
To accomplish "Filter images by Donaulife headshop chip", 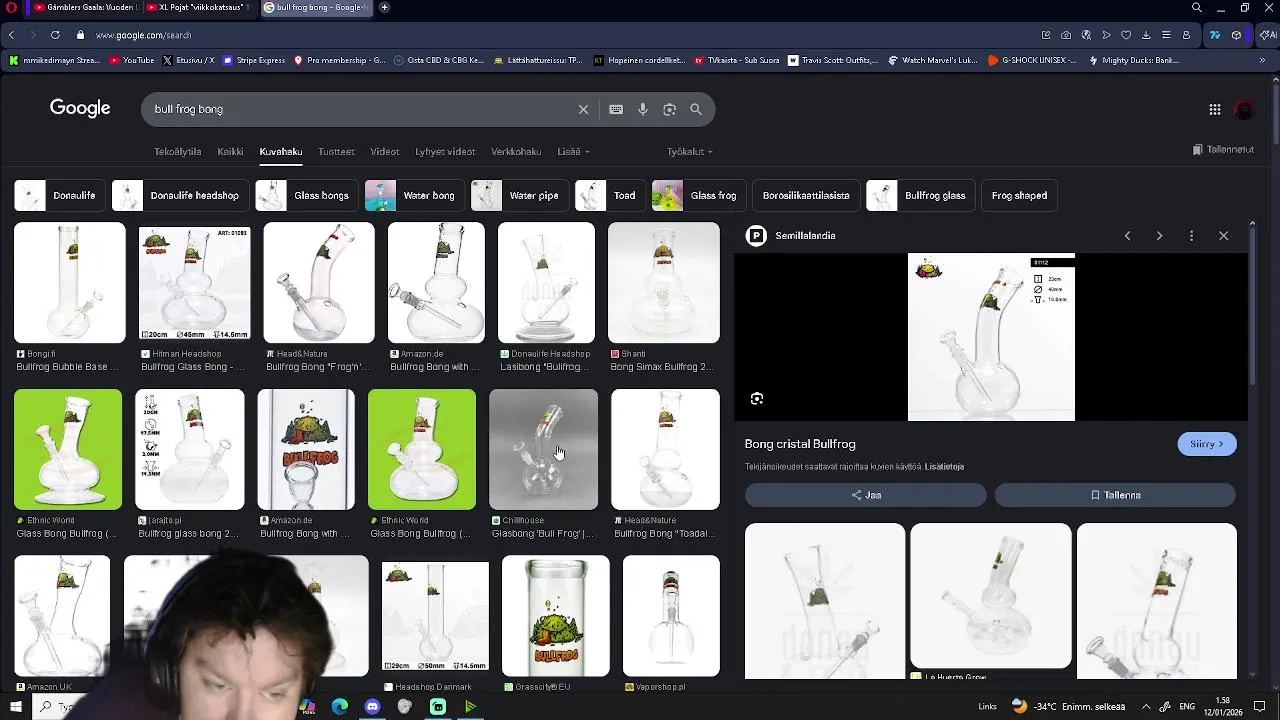I will point(180,196).
